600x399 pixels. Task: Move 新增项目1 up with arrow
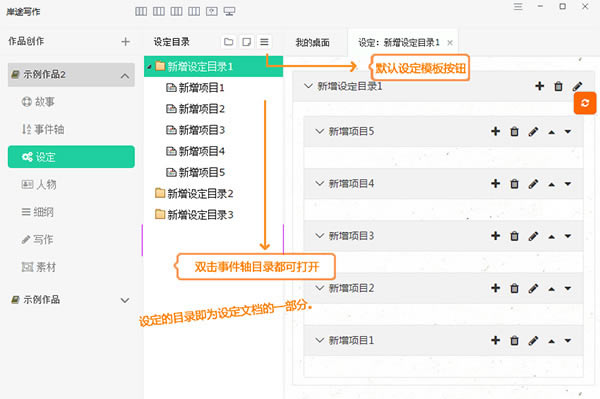click(x=551, y=341)
